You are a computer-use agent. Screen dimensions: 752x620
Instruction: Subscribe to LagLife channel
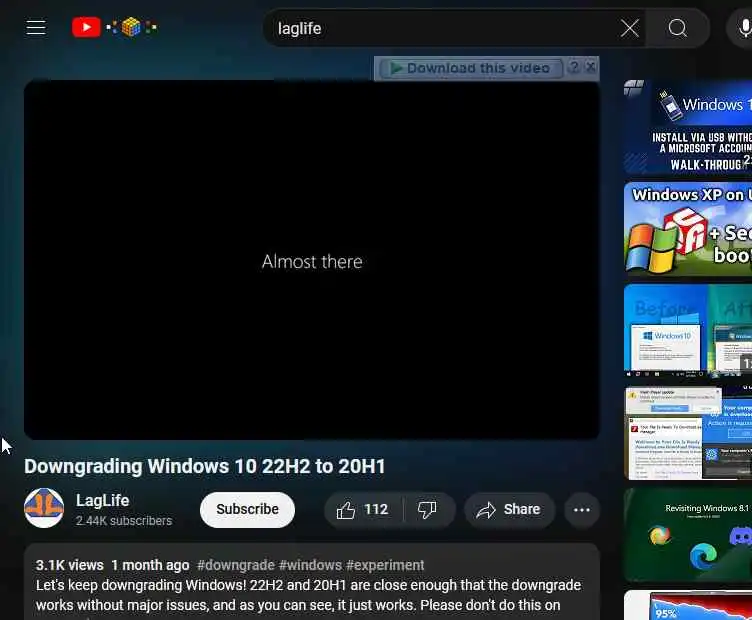(247, 510)
